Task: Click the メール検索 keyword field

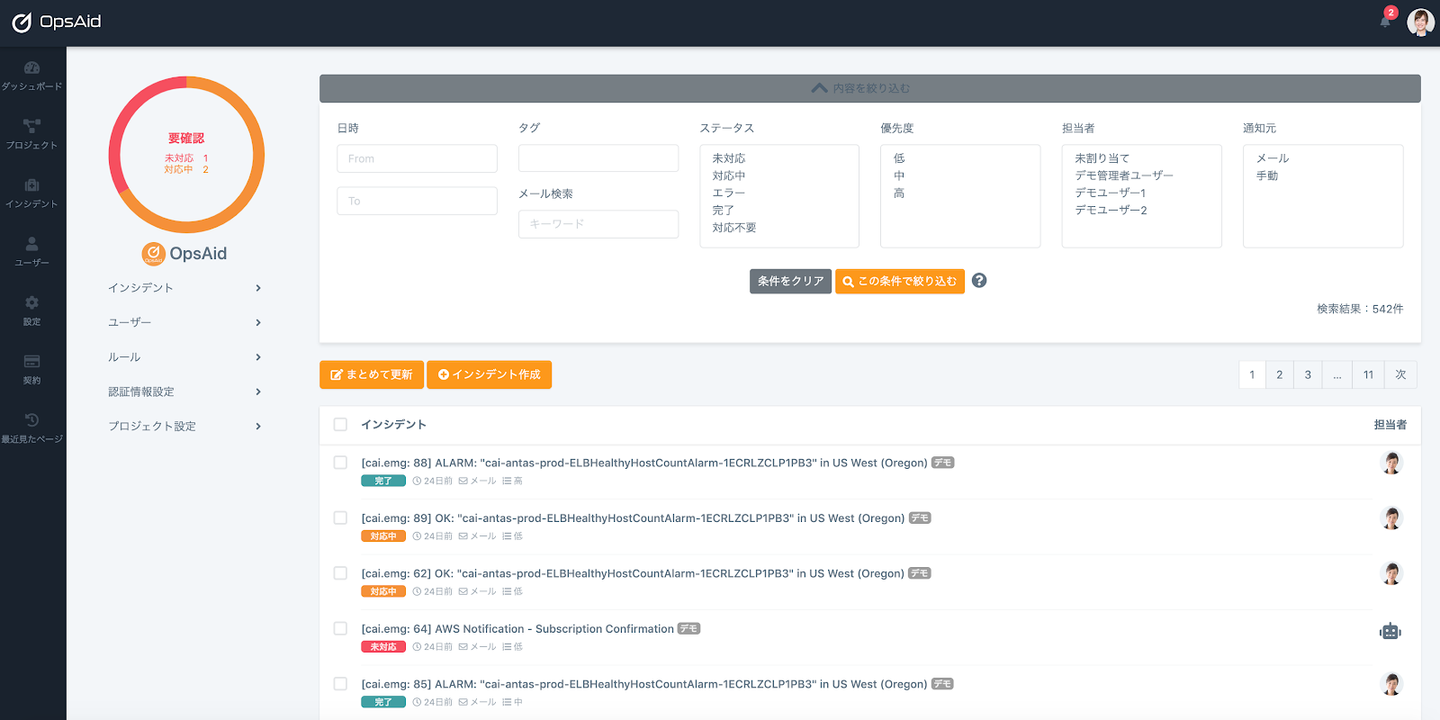Action: pos(598,224)
